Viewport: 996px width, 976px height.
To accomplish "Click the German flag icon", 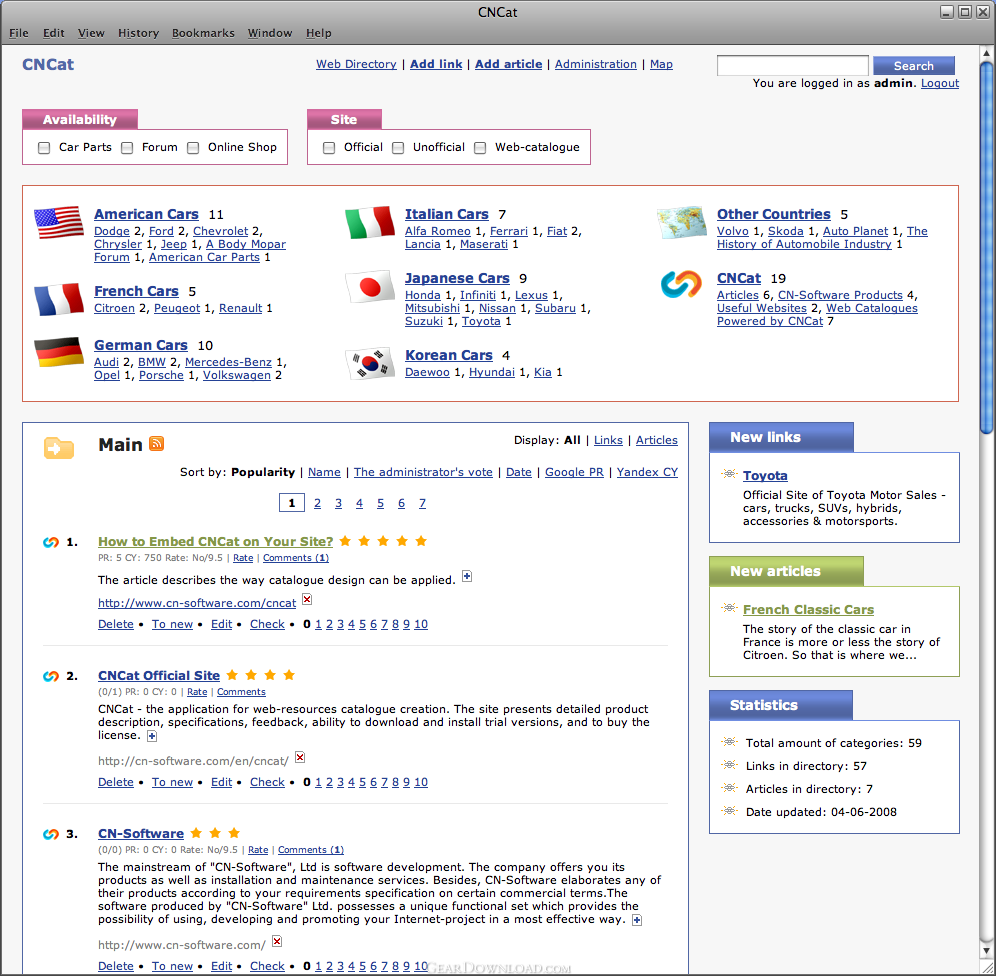I will [58, 352].
